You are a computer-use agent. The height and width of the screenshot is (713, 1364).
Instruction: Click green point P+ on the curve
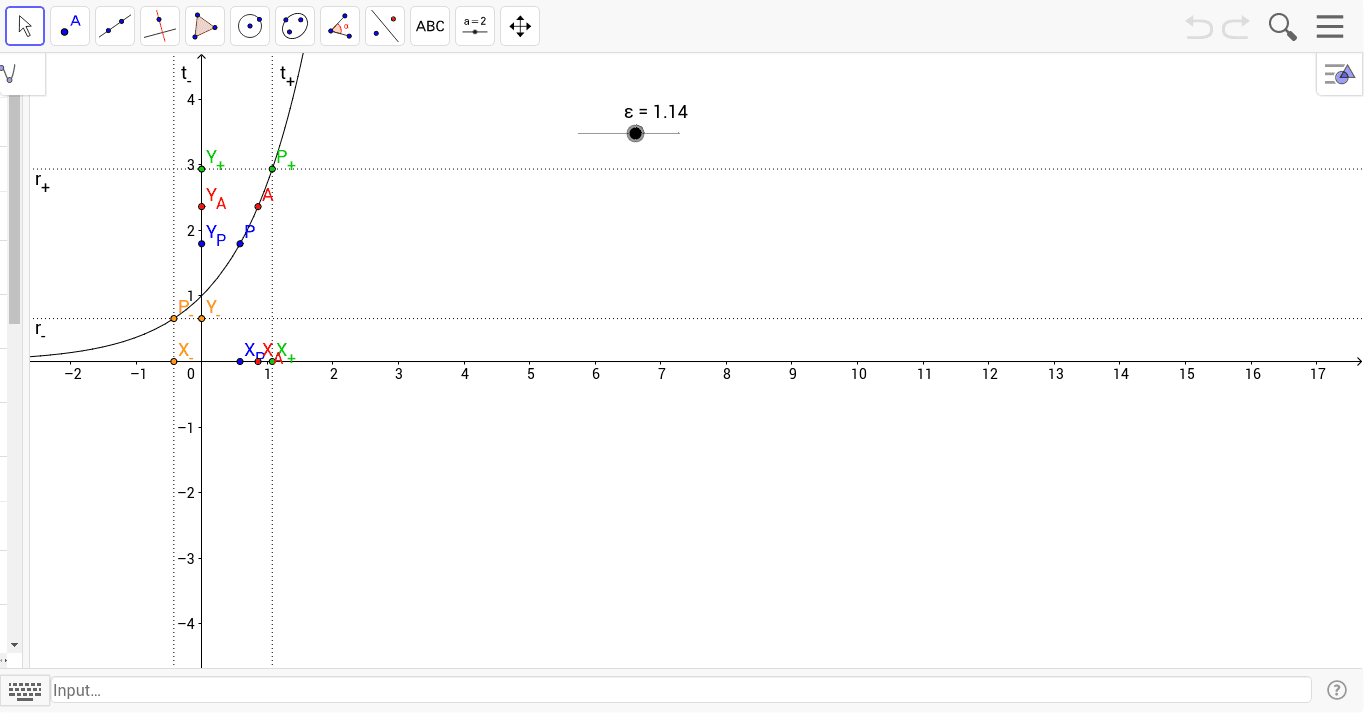272,169
